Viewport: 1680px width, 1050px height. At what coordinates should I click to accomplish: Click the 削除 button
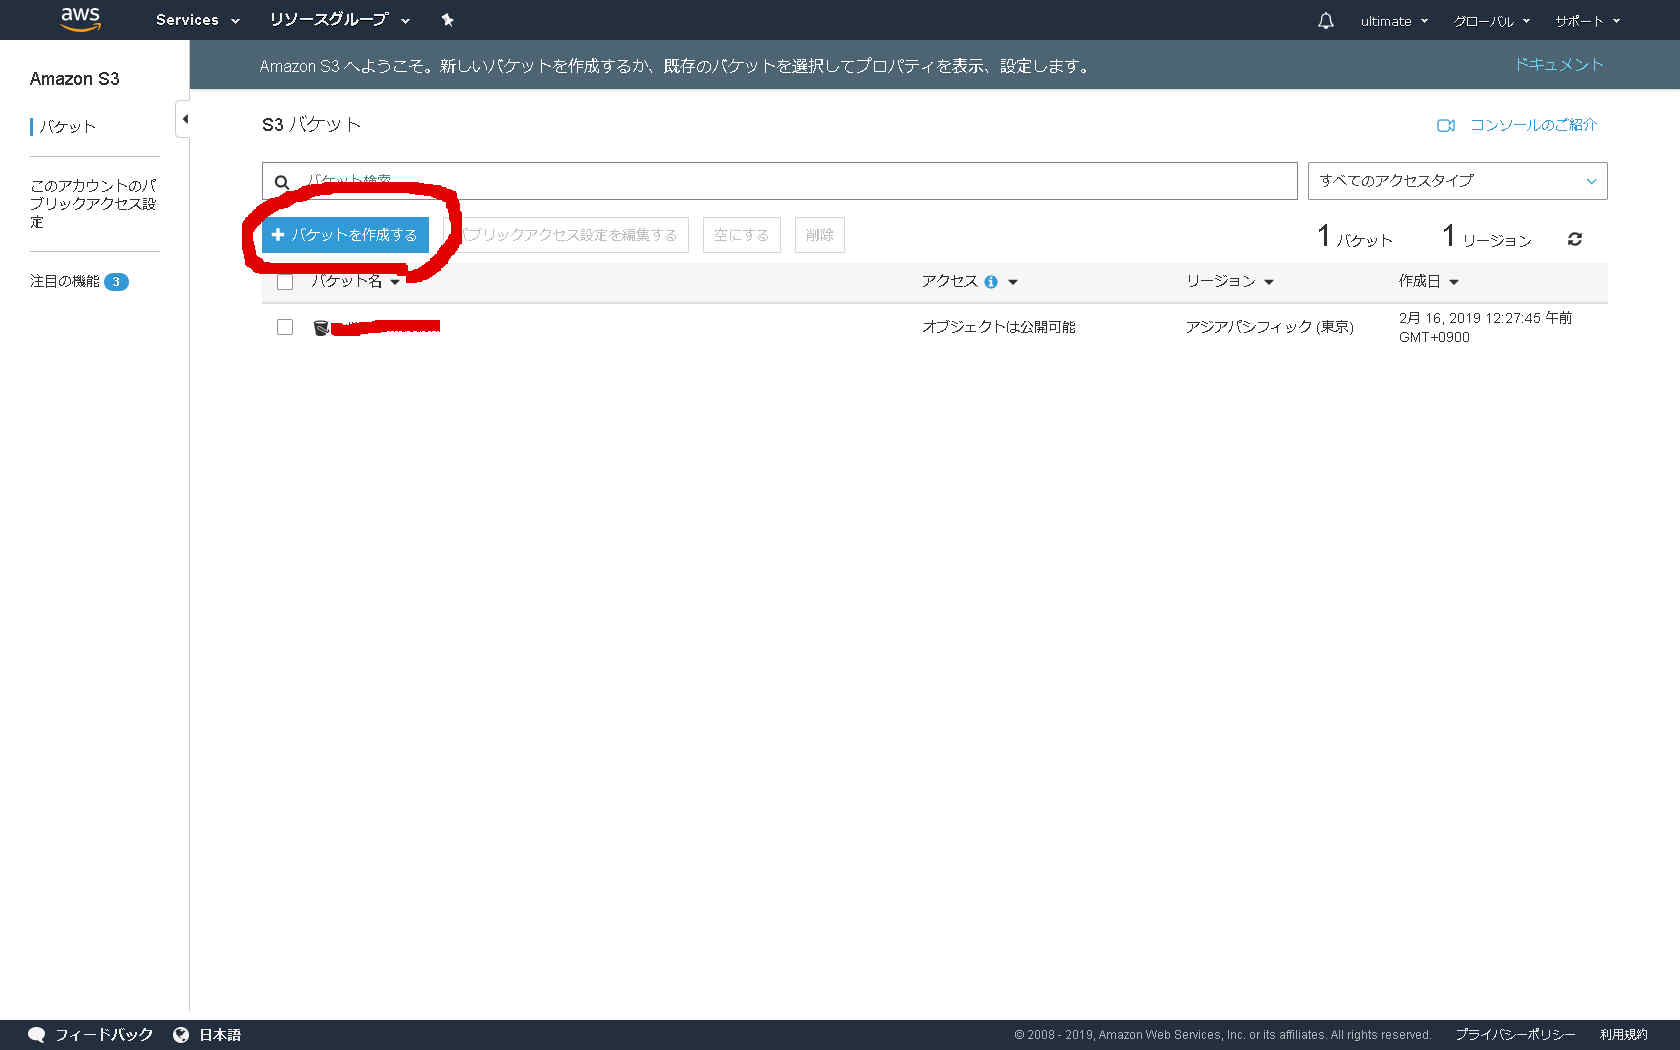[819, 235]
